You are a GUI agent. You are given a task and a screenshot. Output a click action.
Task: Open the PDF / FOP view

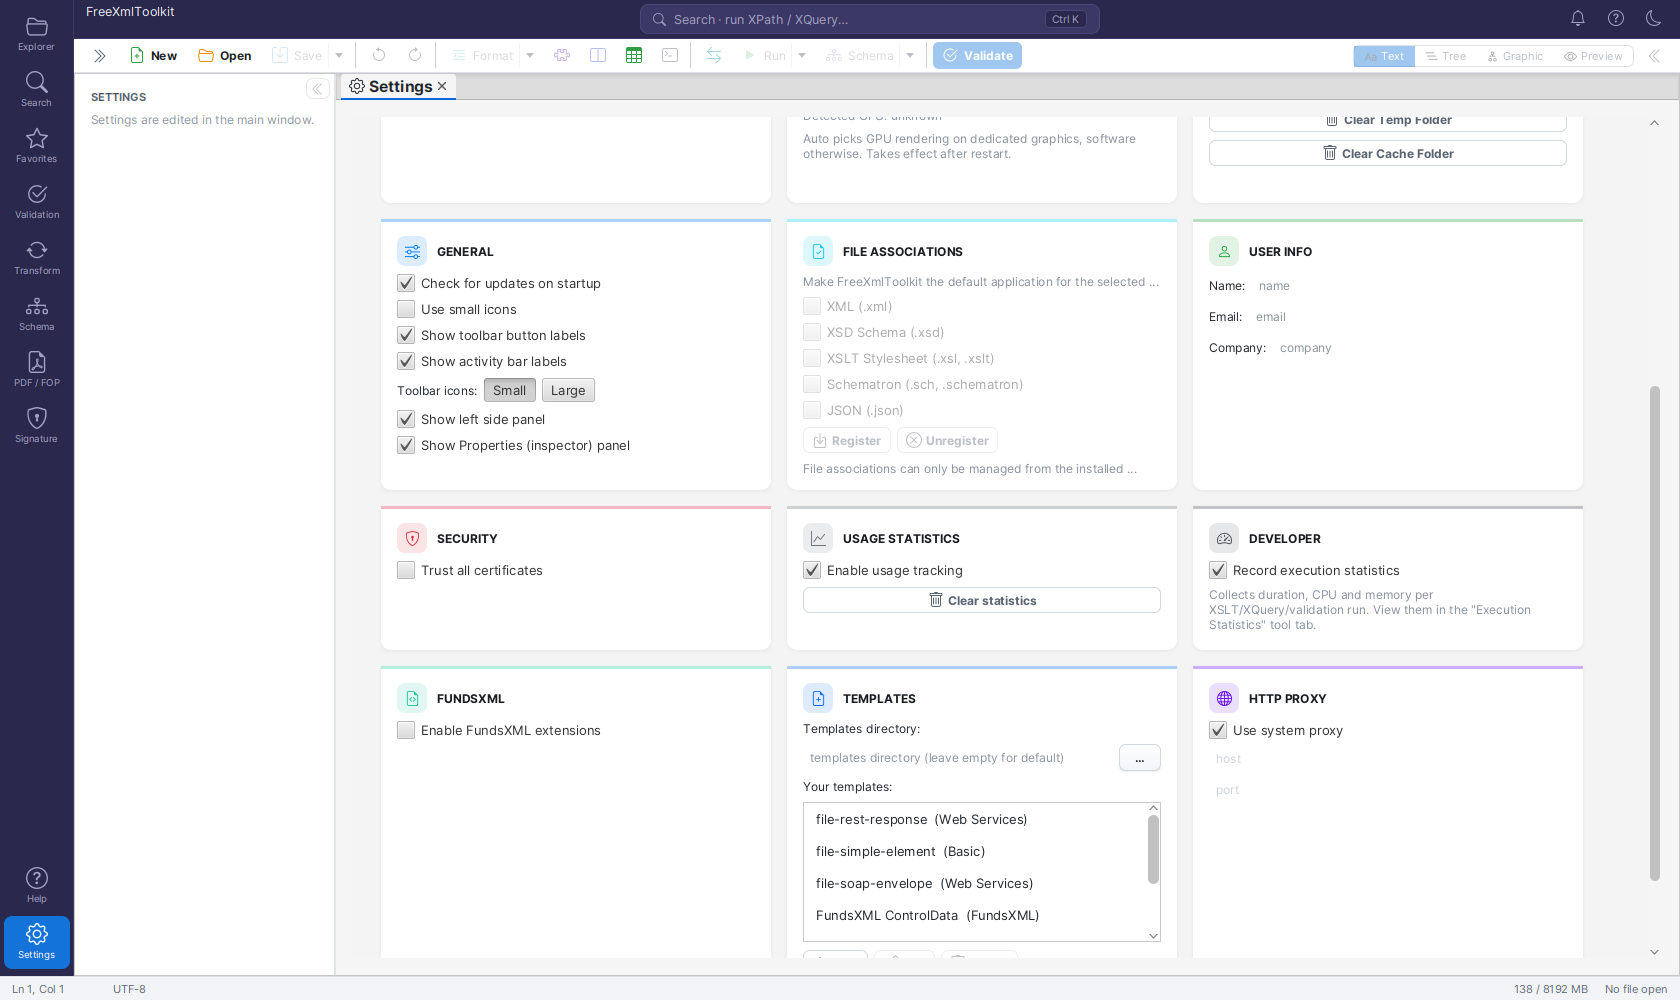37,370
